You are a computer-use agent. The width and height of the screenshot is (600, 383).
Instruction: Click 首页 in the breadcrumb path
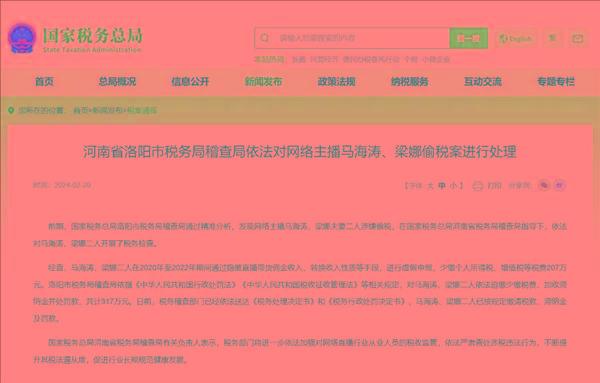(x=80, y=110)
